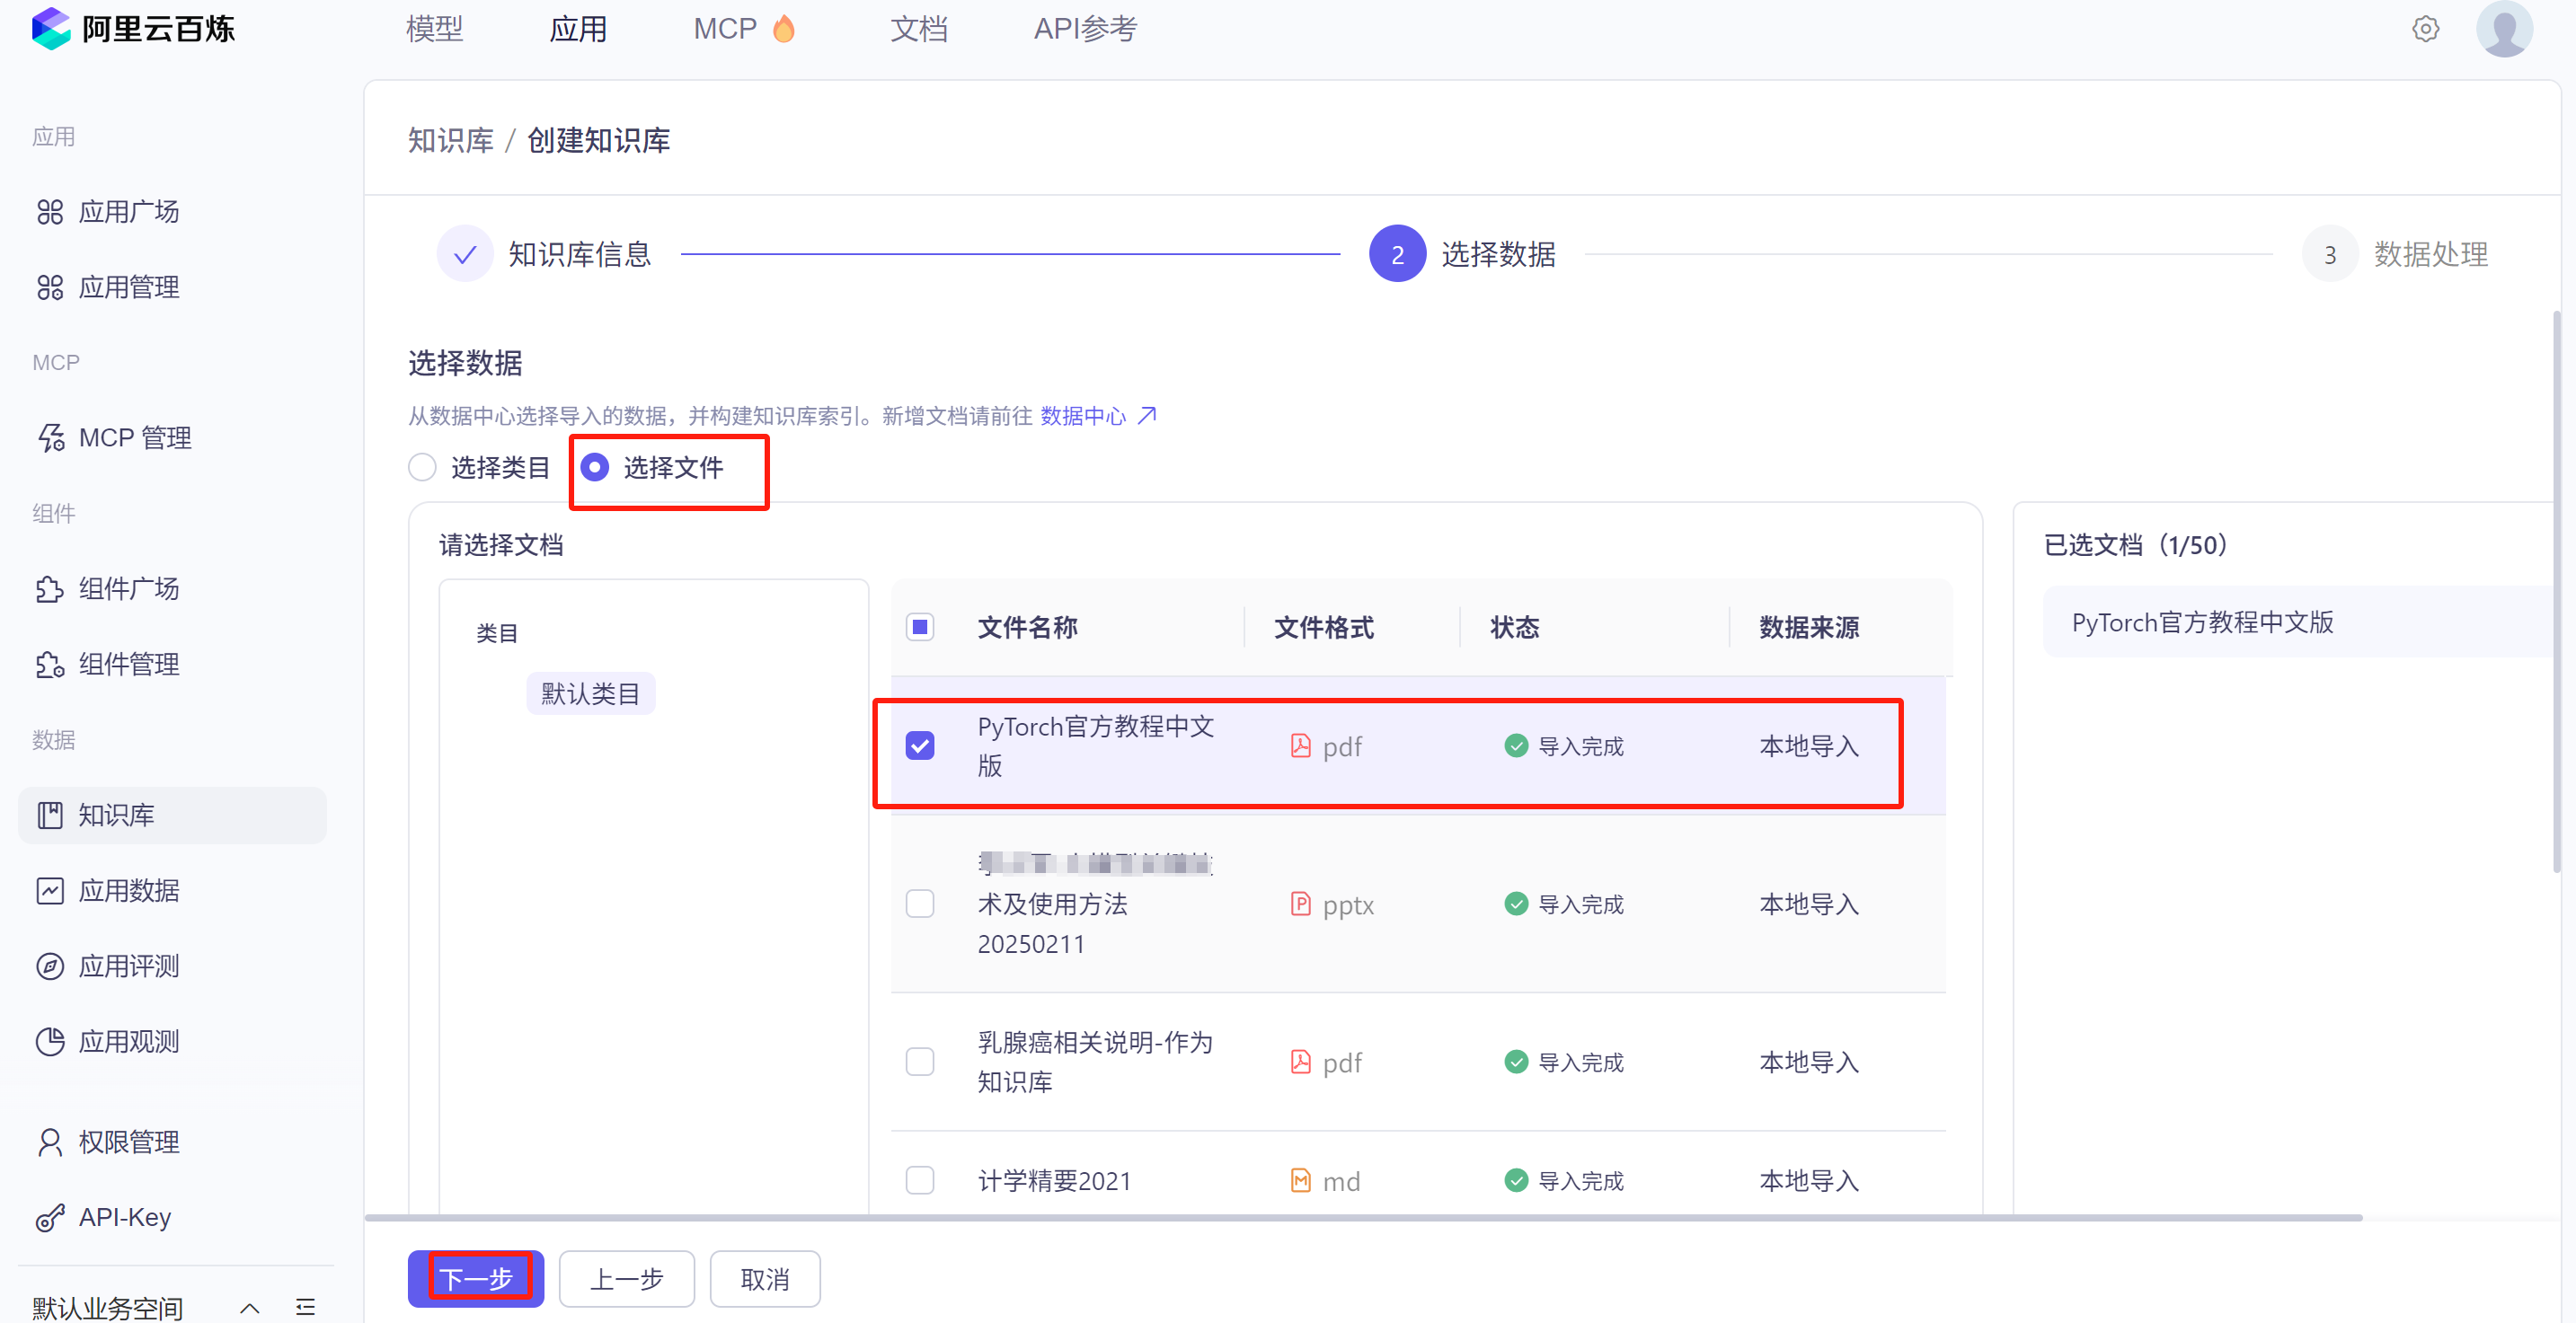Viewport: 2576px width, 1323px height.
Task: Go to 组件广场 in the sidebar
Action: [x=128, y=589]
